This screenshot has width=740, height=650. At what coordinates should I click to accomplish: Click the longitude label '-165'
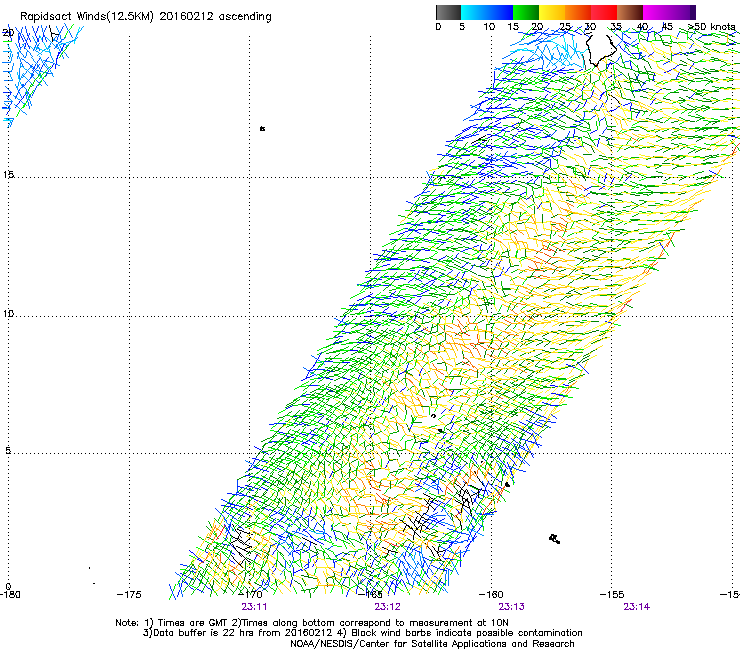[x=371, y=594]
